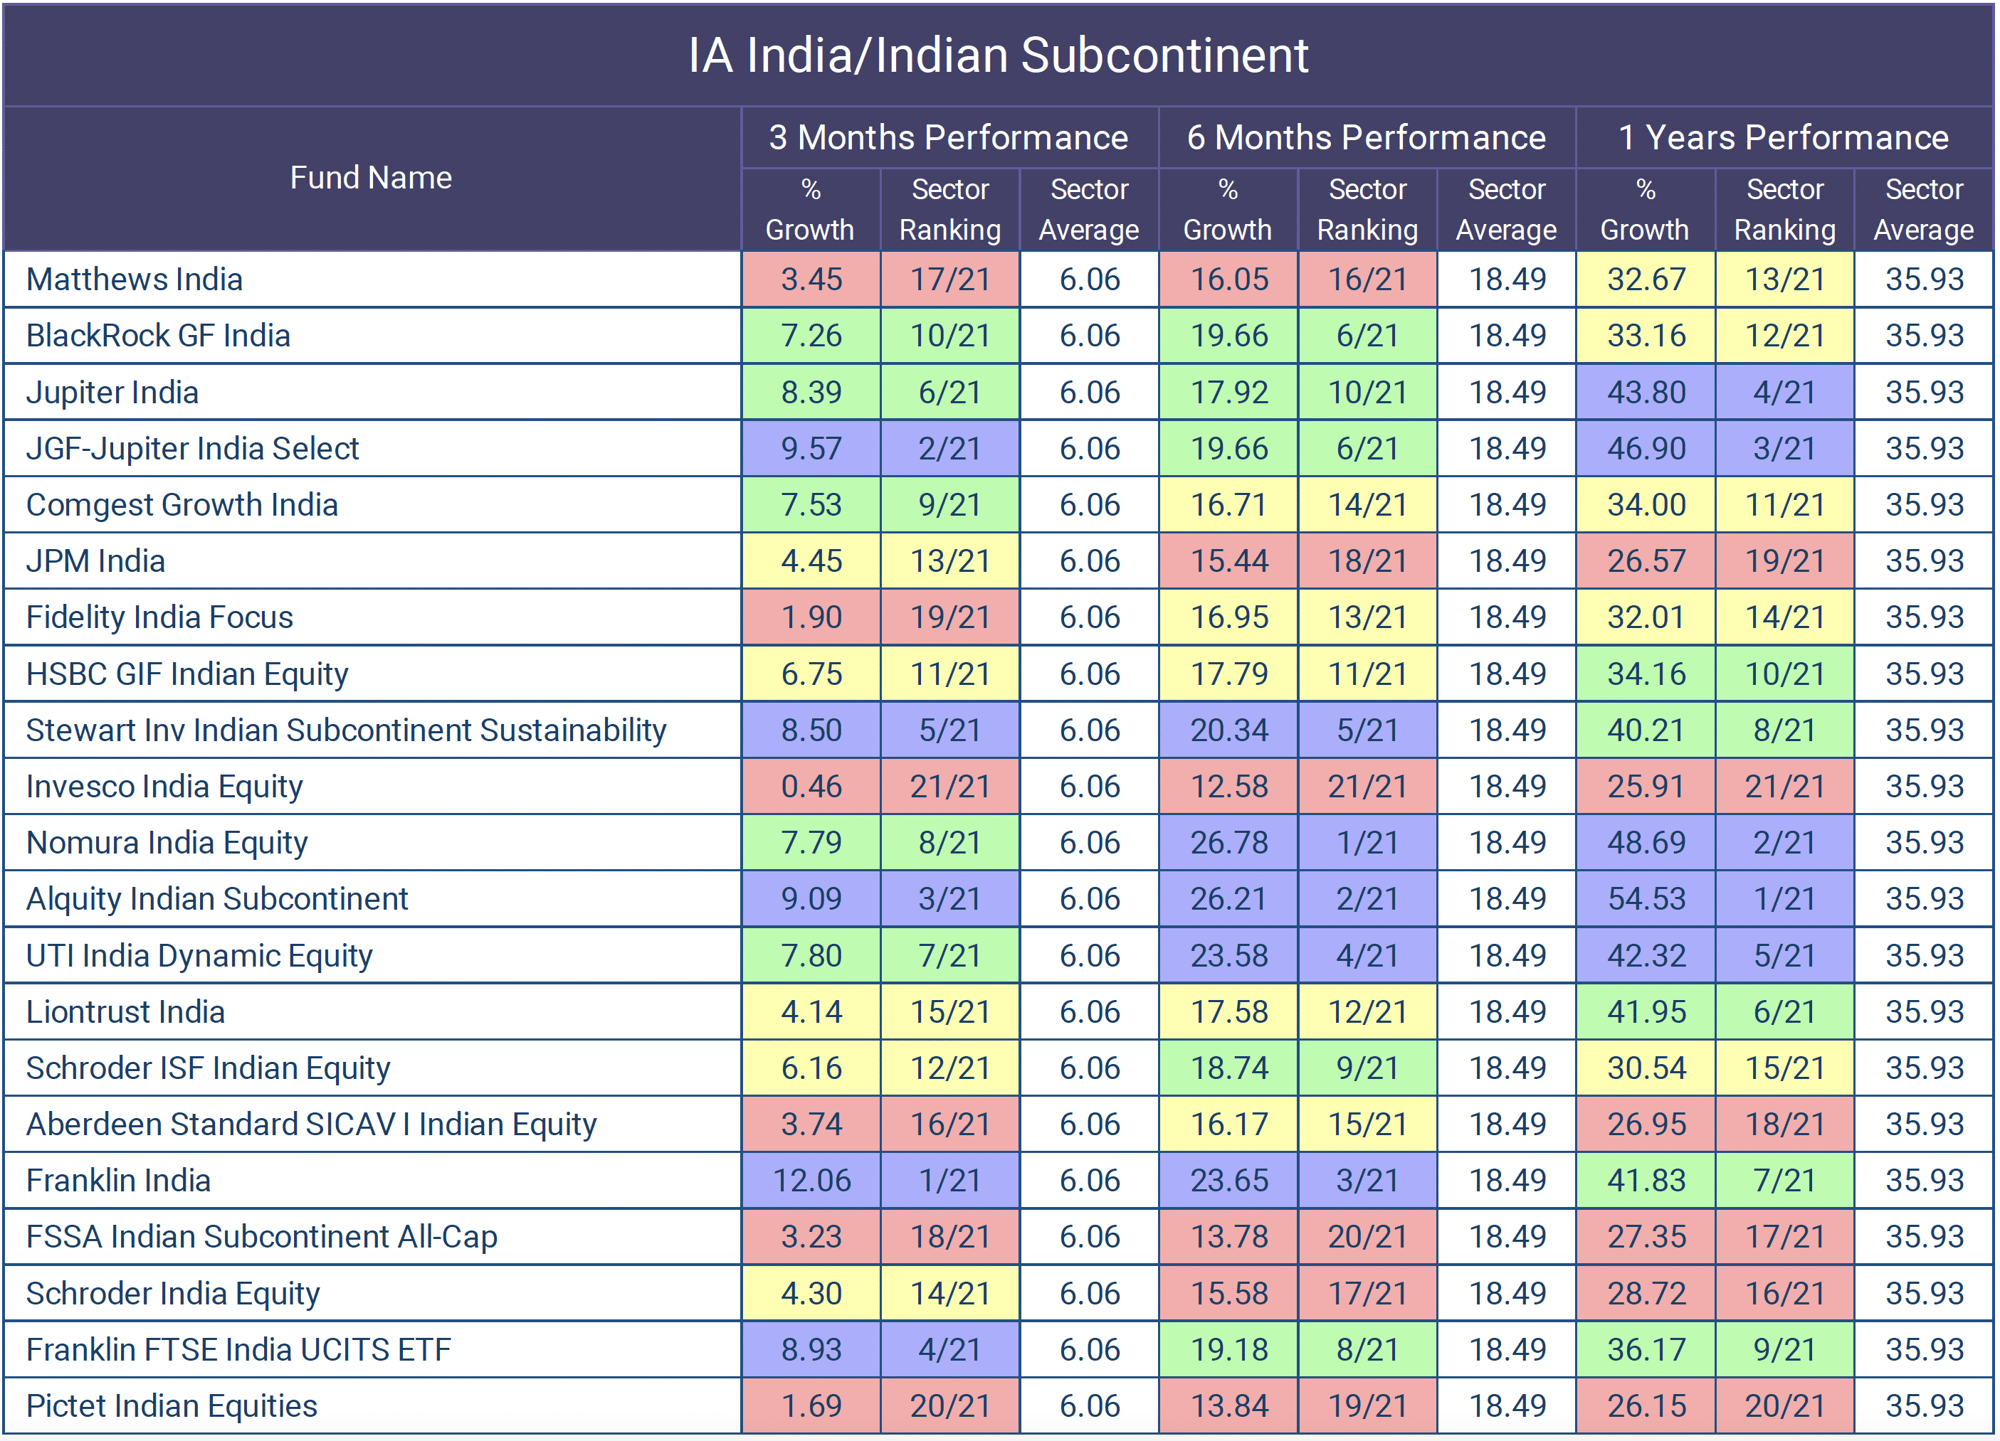Image resolution: width=2000 pixels, height=1441 pixels.
Task: Click Nomura India Equity fund name
Action: pyautogui.click(x=167, y=842)
